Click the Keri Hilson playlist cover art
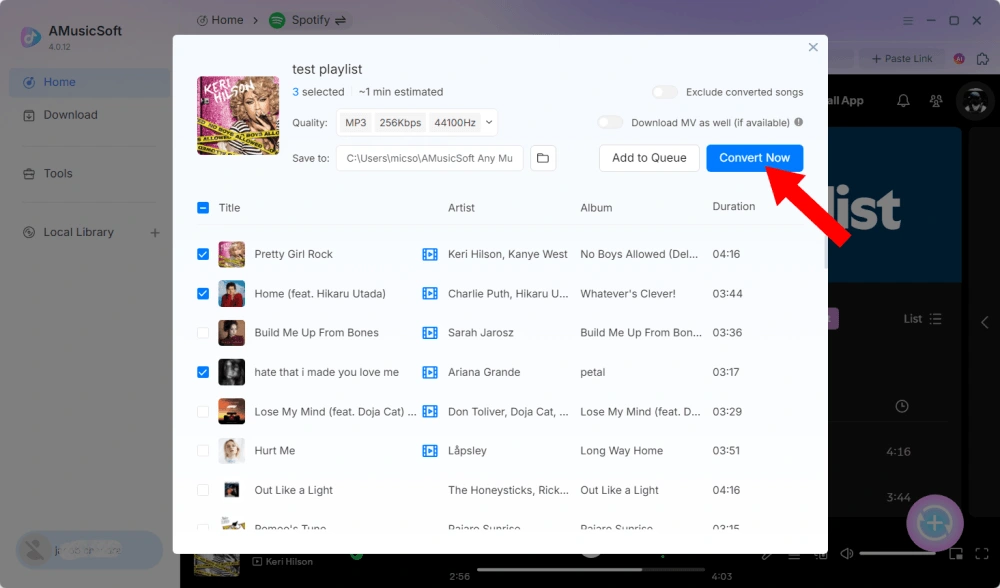 238,115
